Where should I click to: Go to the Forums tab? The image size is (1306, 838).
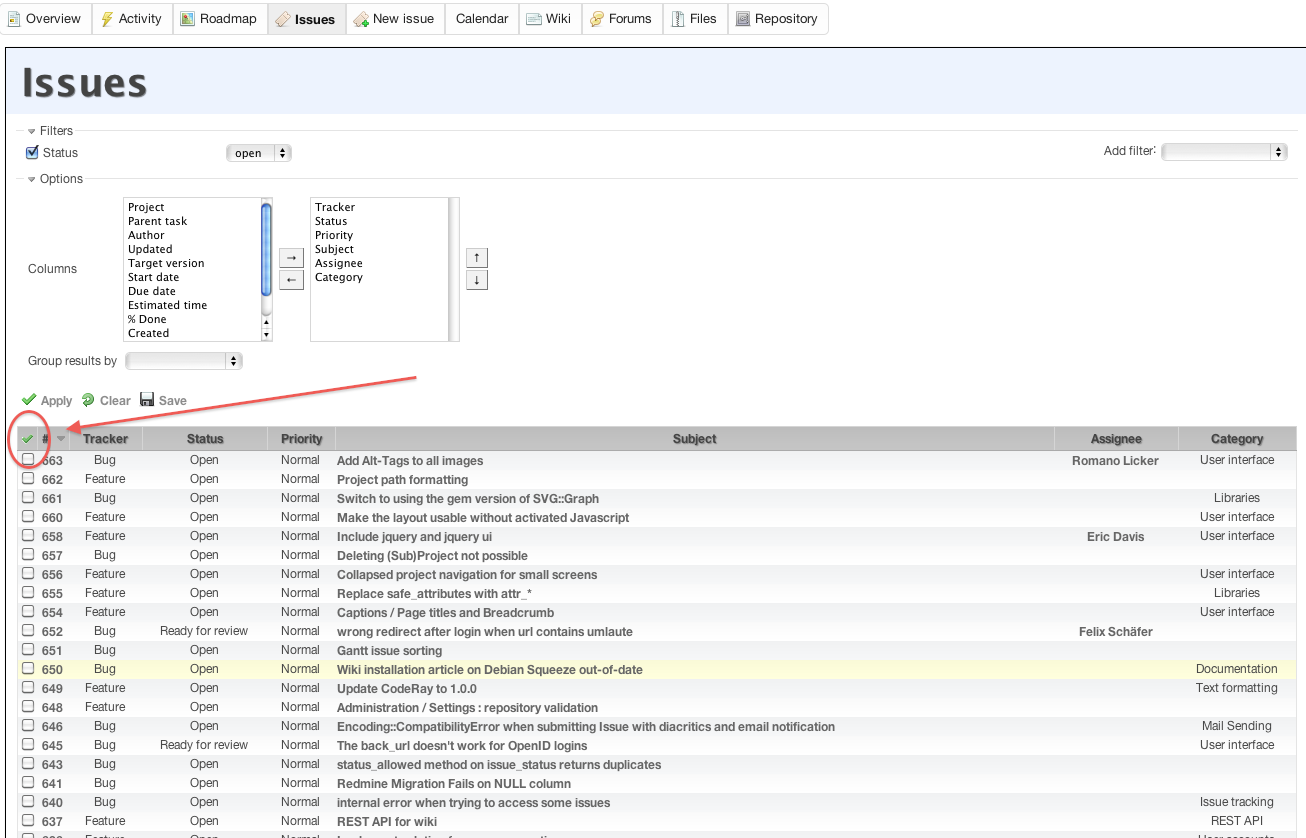621,18
